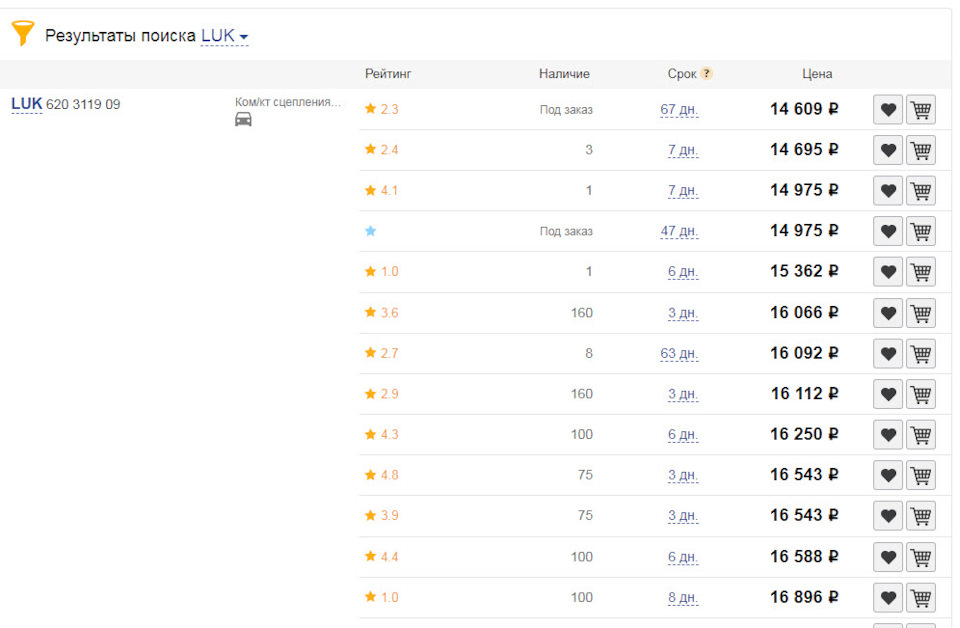Add the 15 362 ₽ offer to cart
The width and height of the screenshot is (960, 628).
pyautogui.click(x=921, y=272)
